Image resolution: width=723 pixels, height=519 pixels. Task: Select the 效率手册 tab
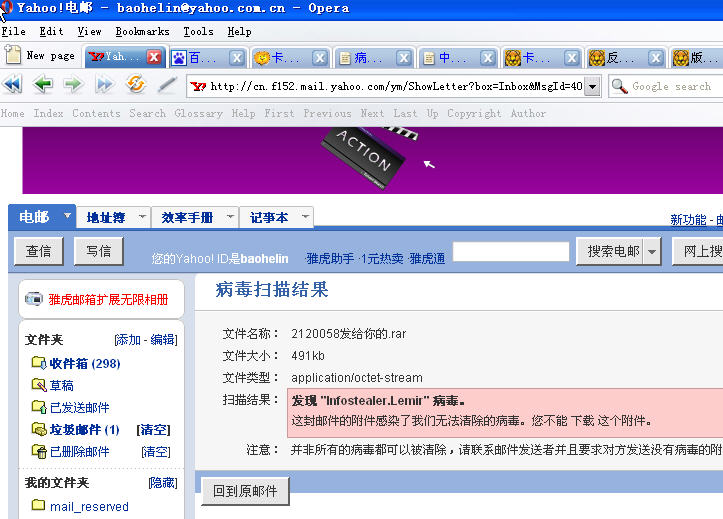(x=187, y=218)
